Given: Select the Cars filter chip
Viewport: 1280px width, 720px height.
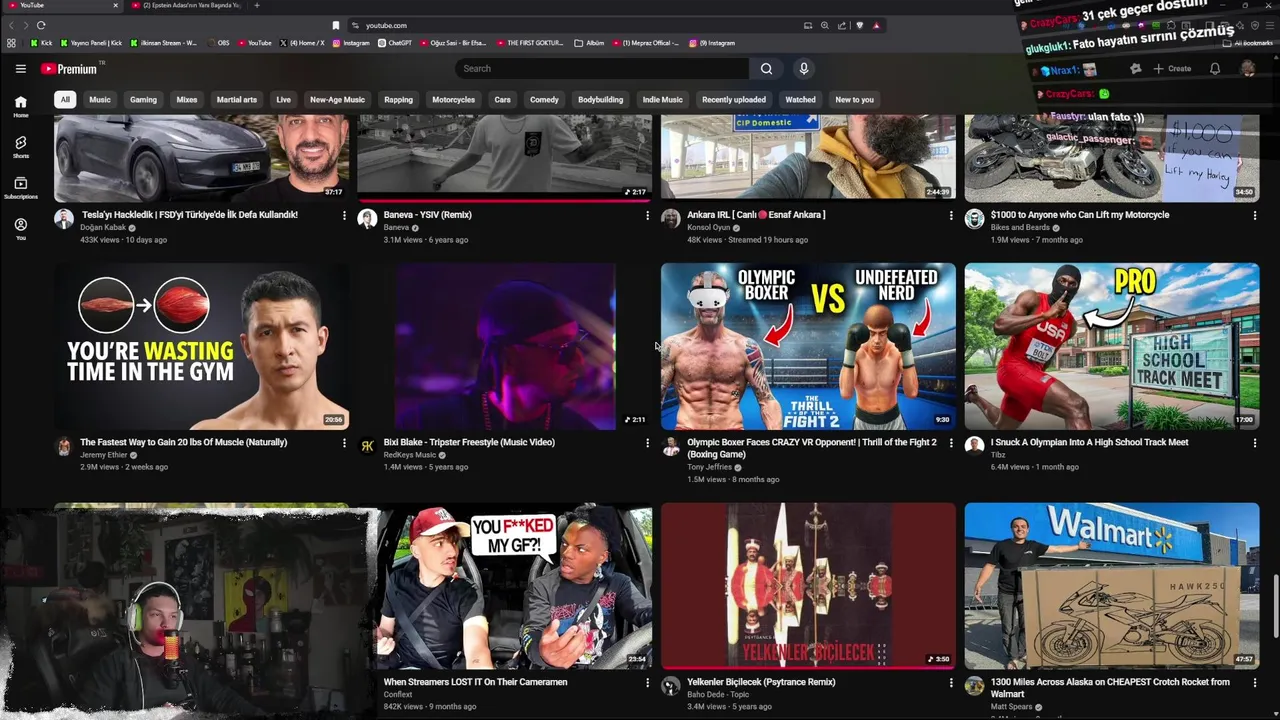Looking at the screenshot, I should pos(502,99).
